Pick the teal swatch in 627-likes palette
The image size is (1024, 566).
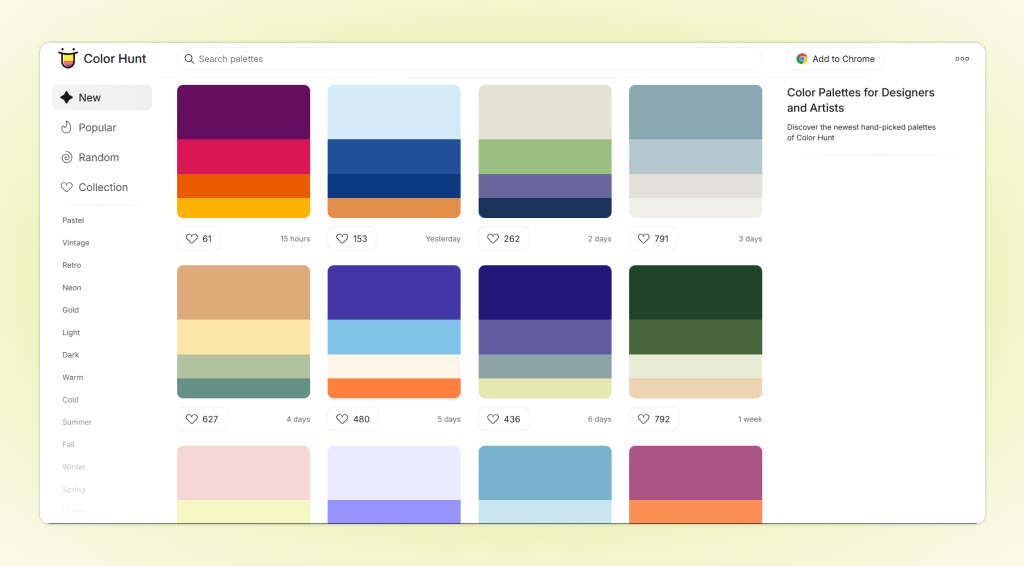(x=244, y=388)
